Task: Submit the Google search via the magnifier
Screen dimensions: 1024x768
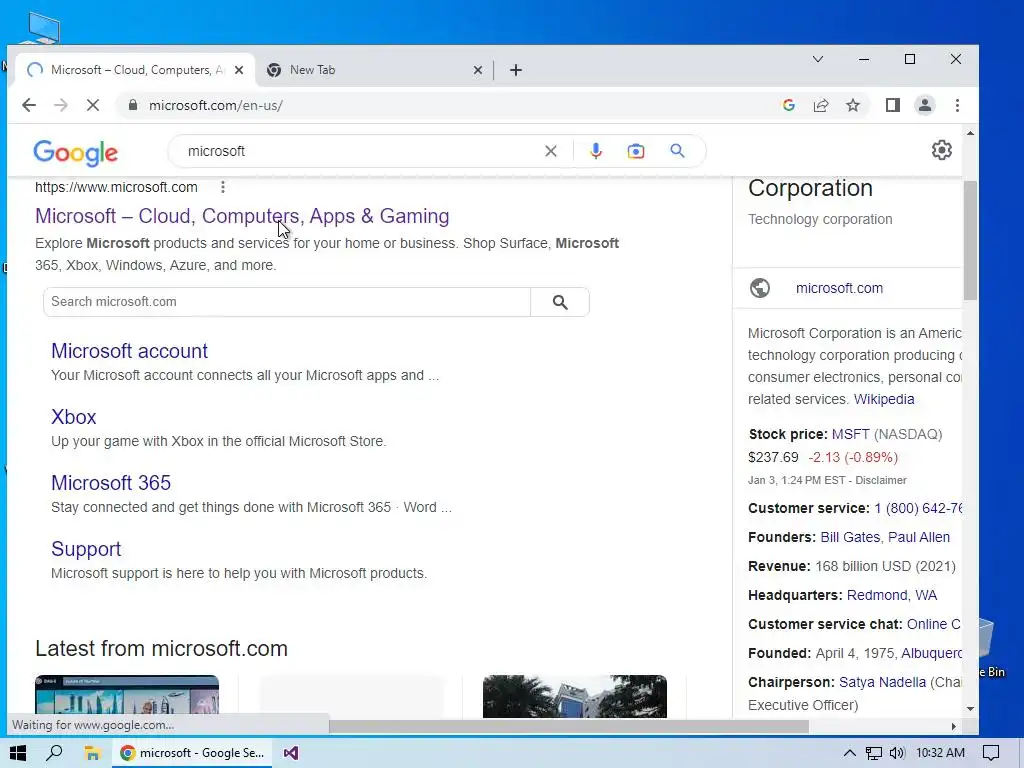Action: point(677,152)
